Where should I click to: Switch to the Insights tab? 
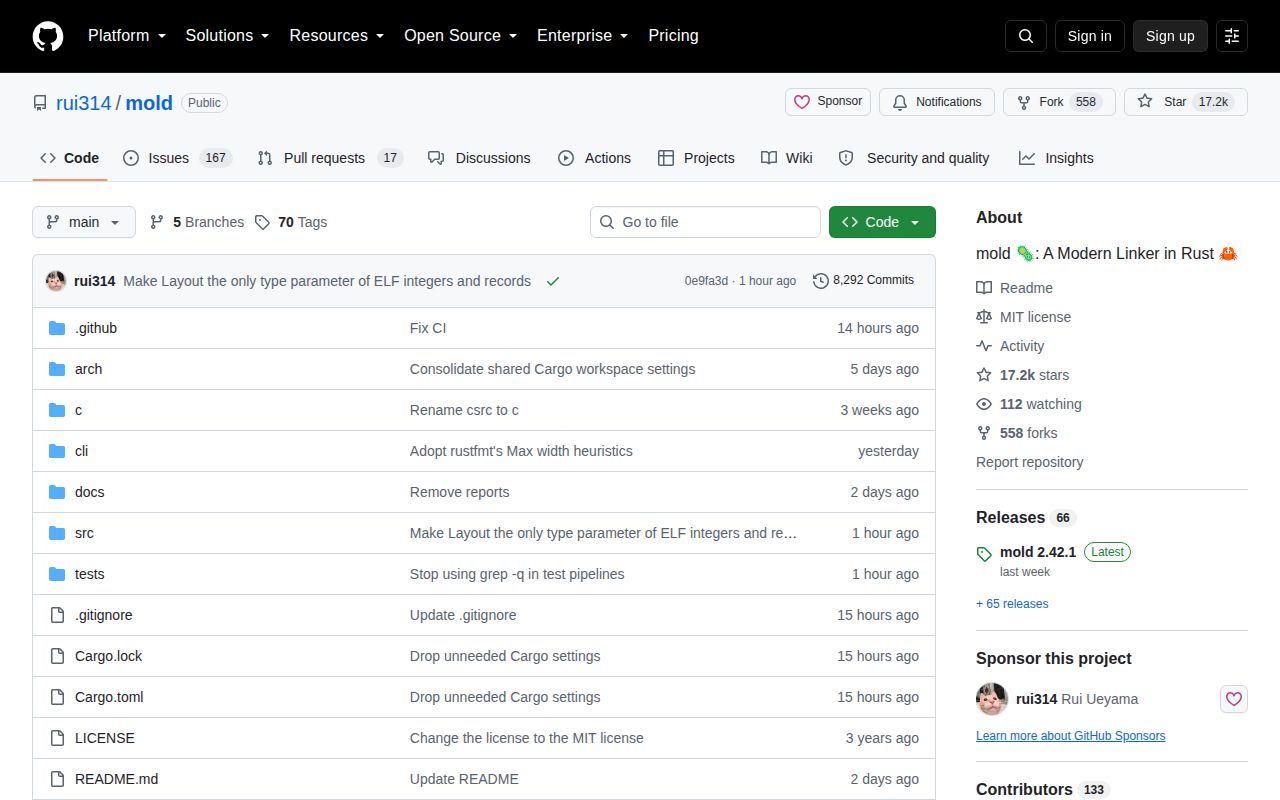(x=1056, y=158)
